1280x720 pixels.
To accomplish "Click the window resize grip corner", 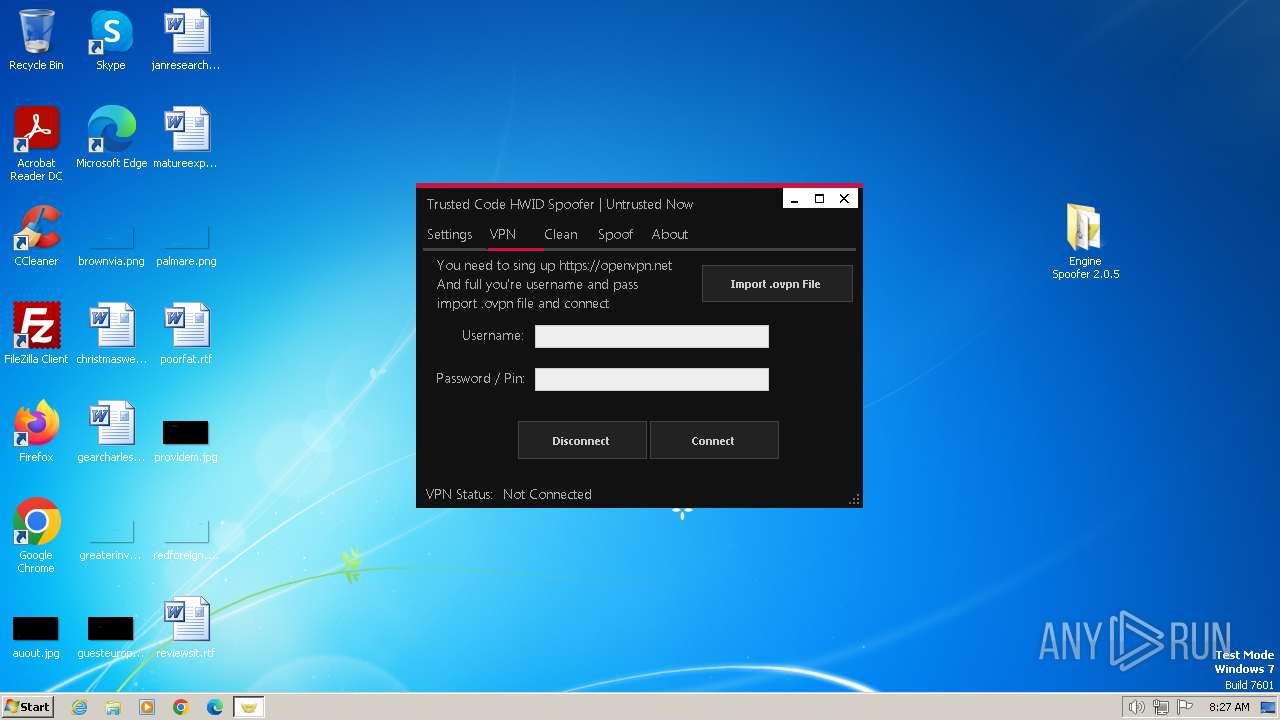I will 854,499.
